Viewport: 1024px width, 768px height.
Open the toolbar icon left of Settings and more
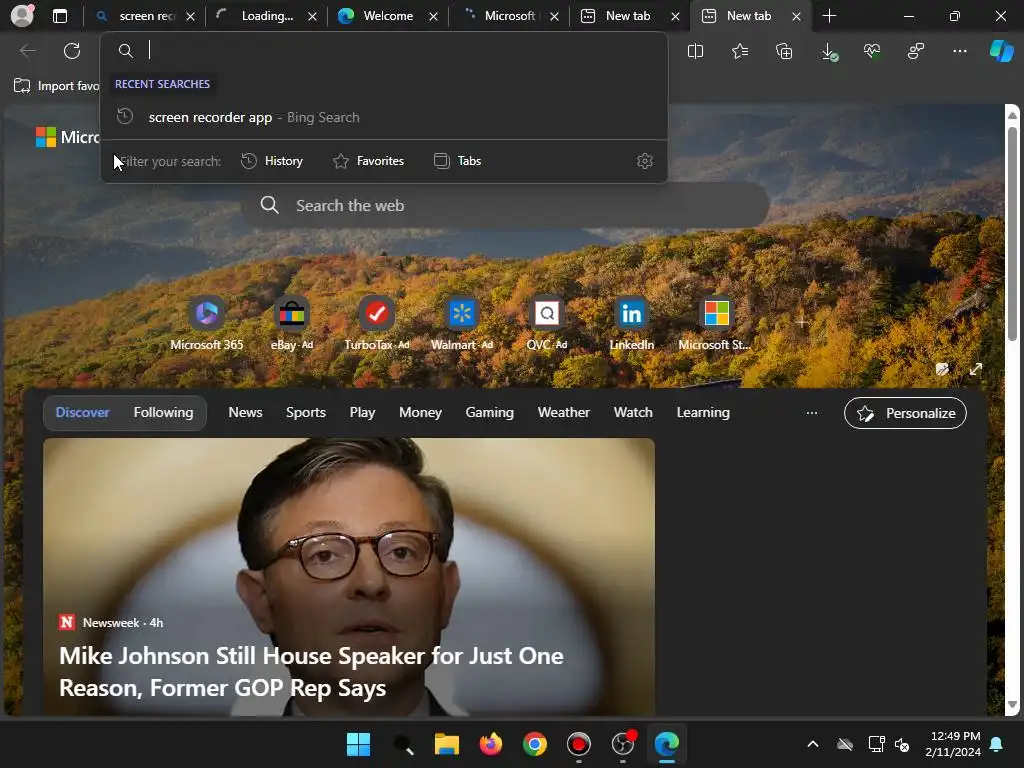[916, 51]
